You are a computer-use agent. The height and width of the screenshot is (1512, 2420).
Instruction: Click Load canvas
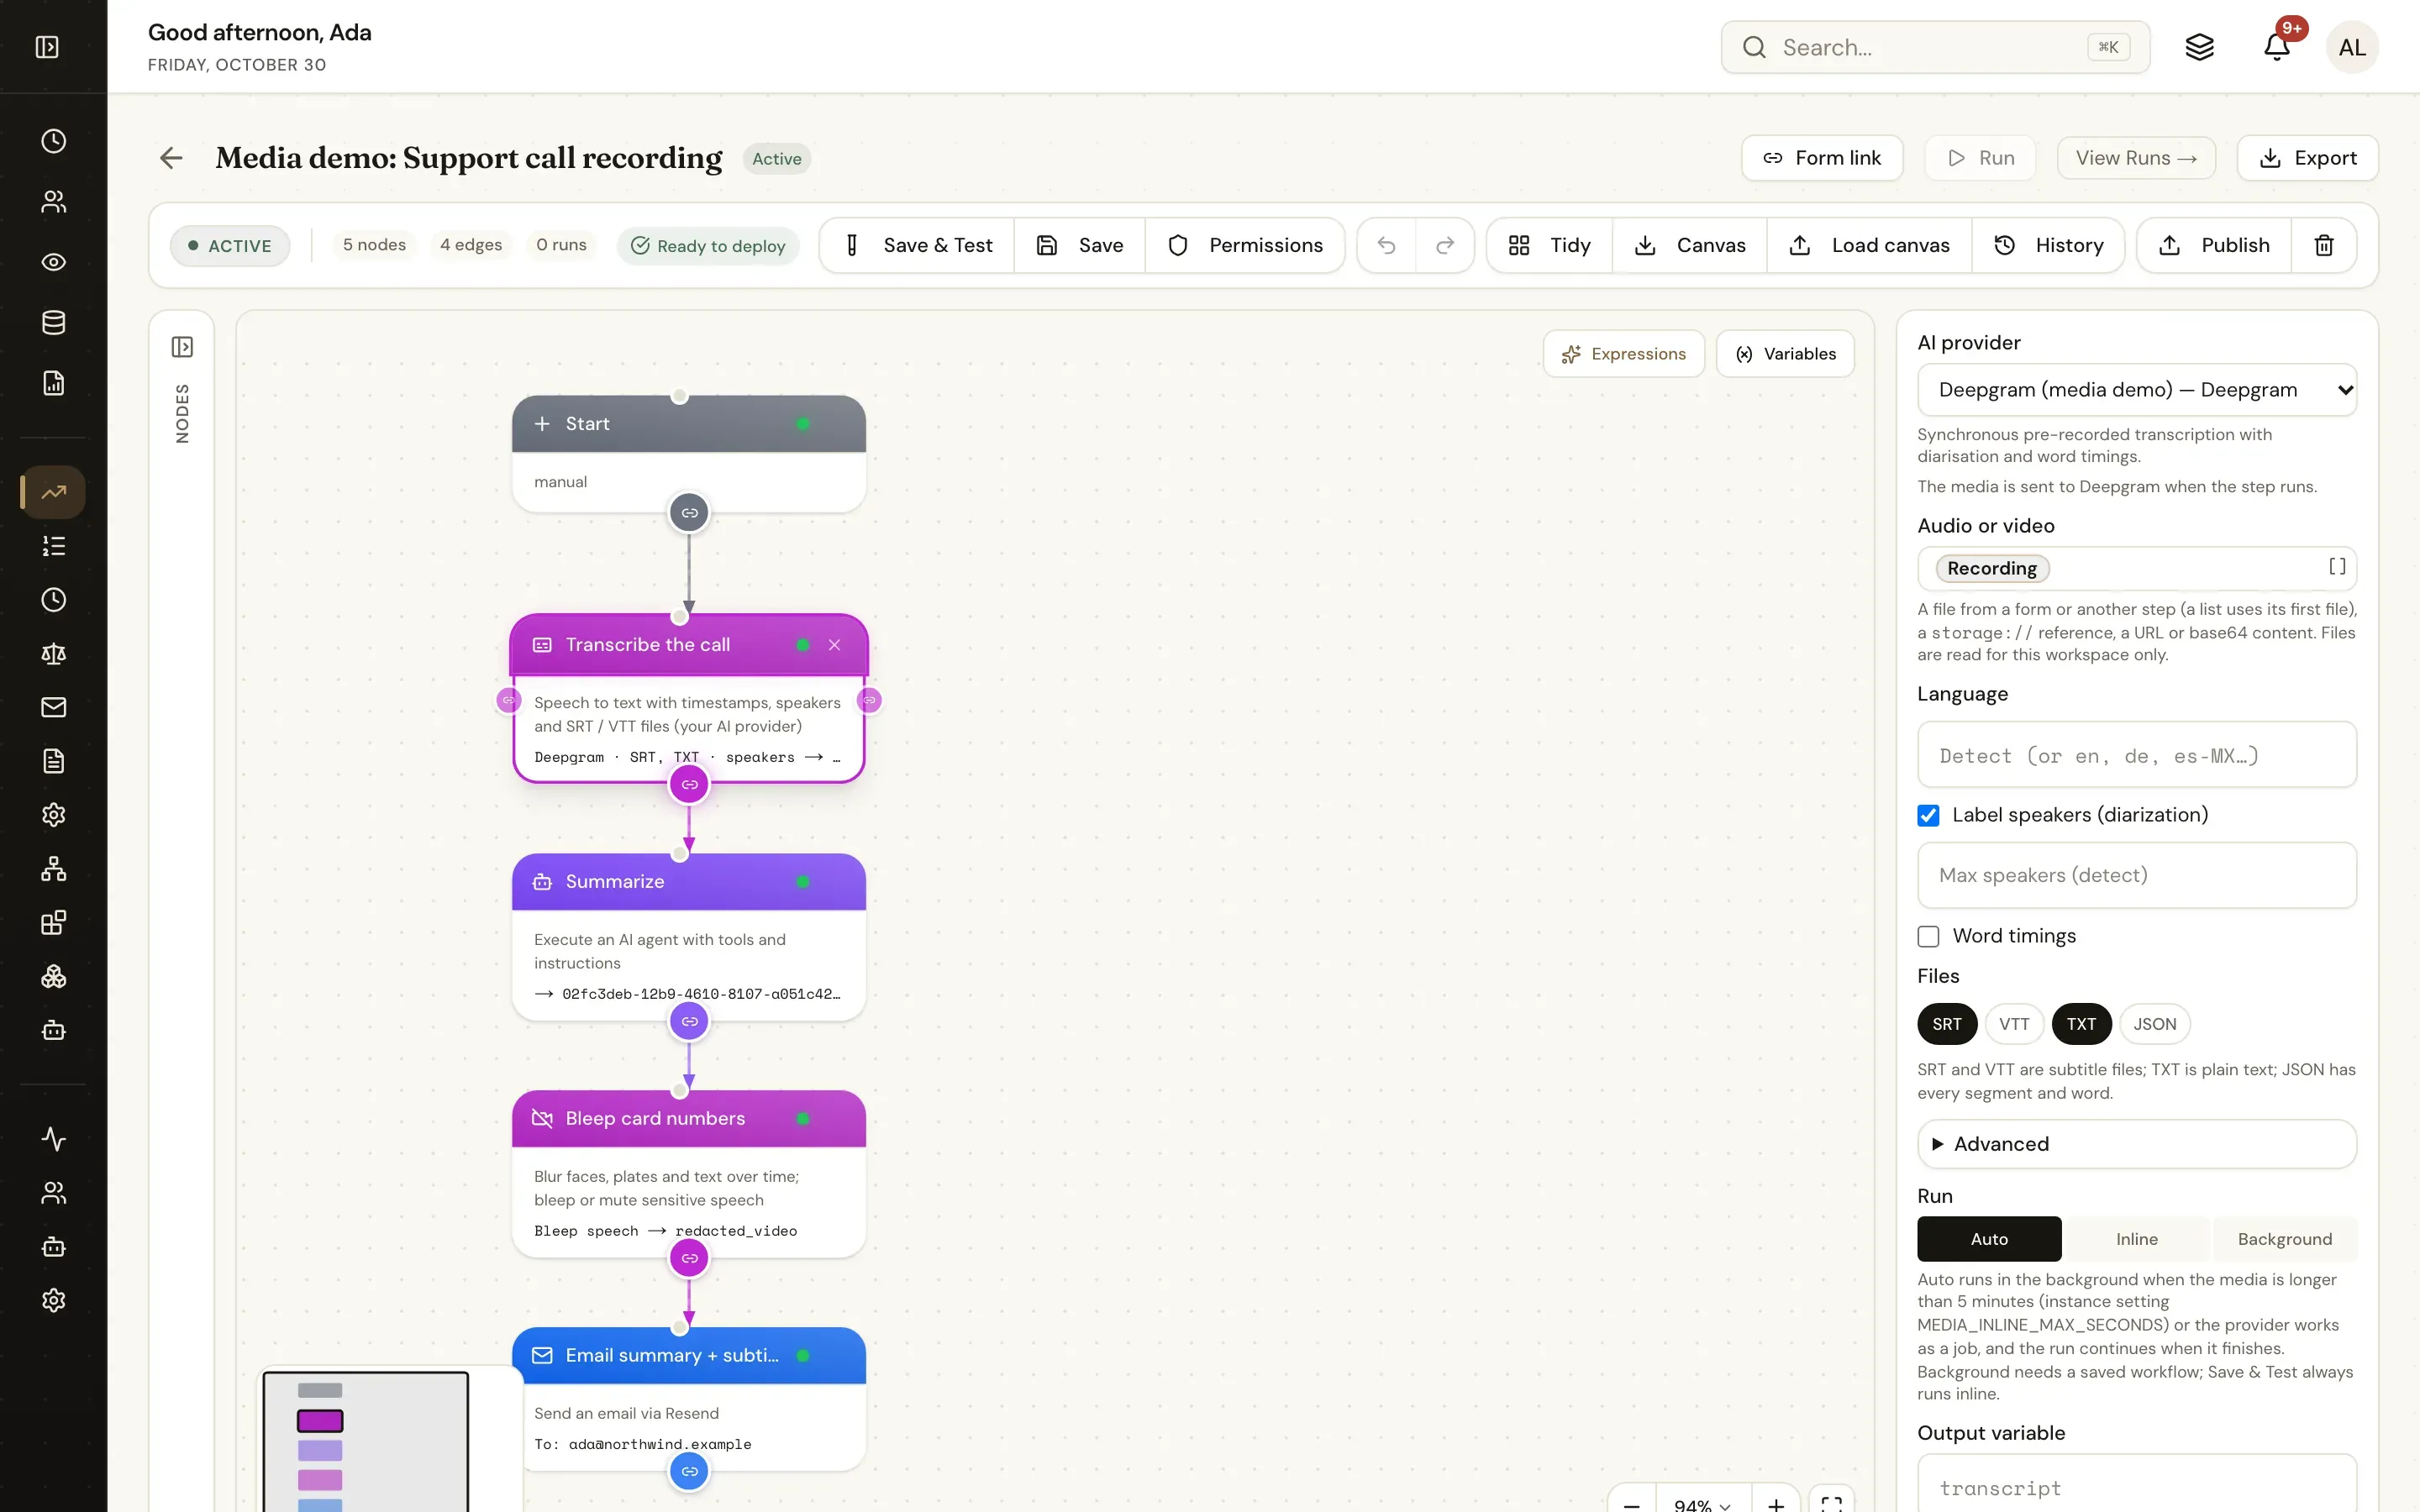[x=1870, y=245]
